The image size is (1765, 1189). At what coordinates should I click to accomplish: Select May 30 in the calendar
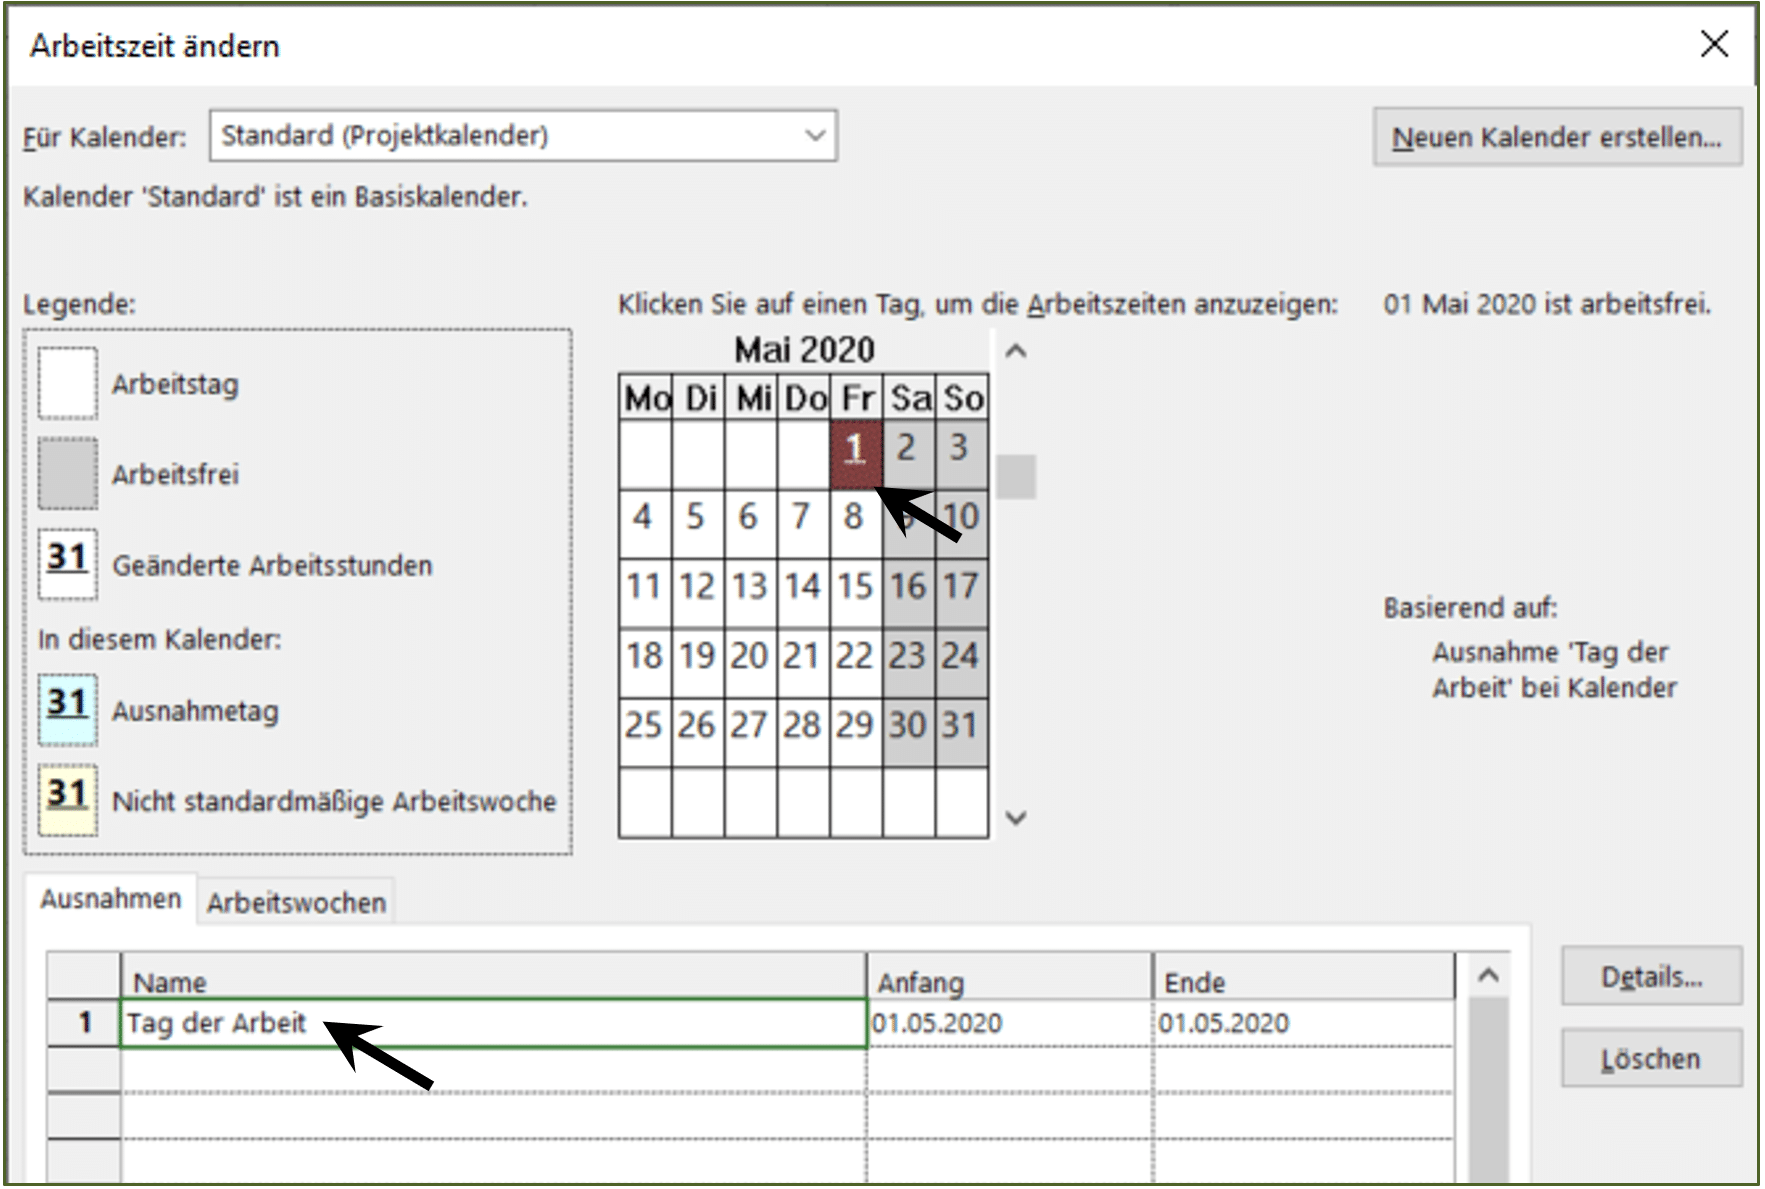908,732
